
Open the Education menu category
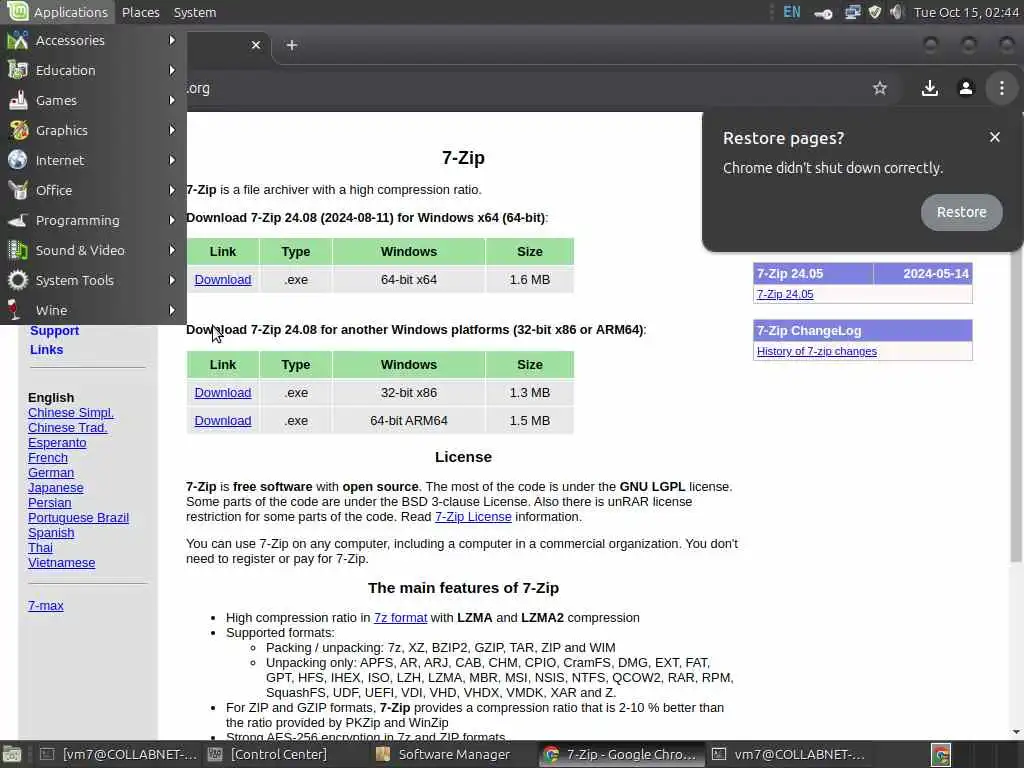tap(93, 71)
